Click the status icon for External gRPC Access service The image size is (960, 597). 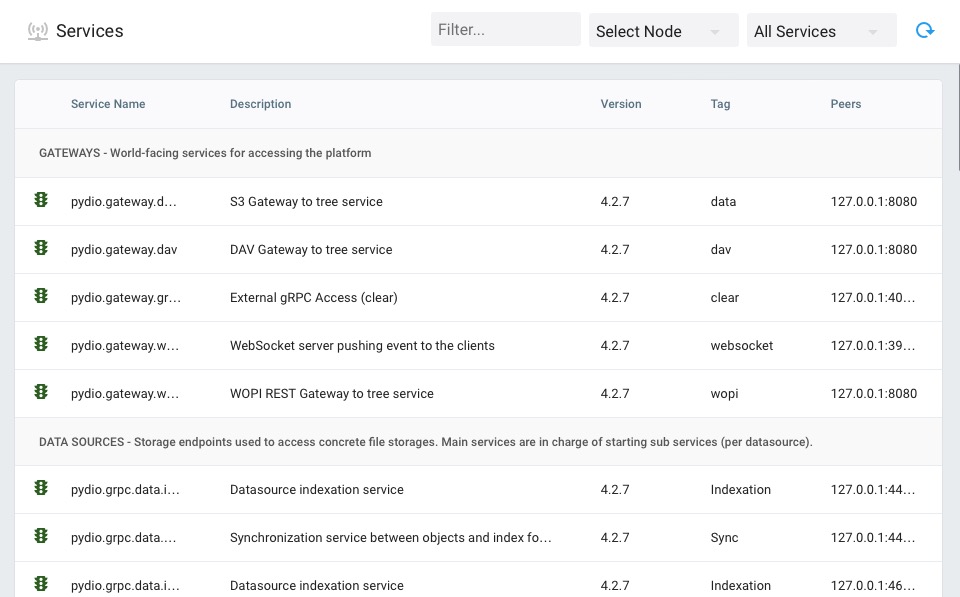pos(41,297)
